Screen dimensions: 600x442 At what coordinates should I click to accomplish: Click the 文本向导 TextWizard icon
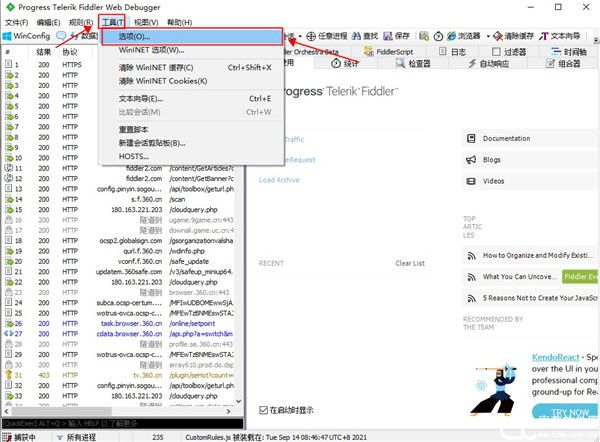(544, 36)
